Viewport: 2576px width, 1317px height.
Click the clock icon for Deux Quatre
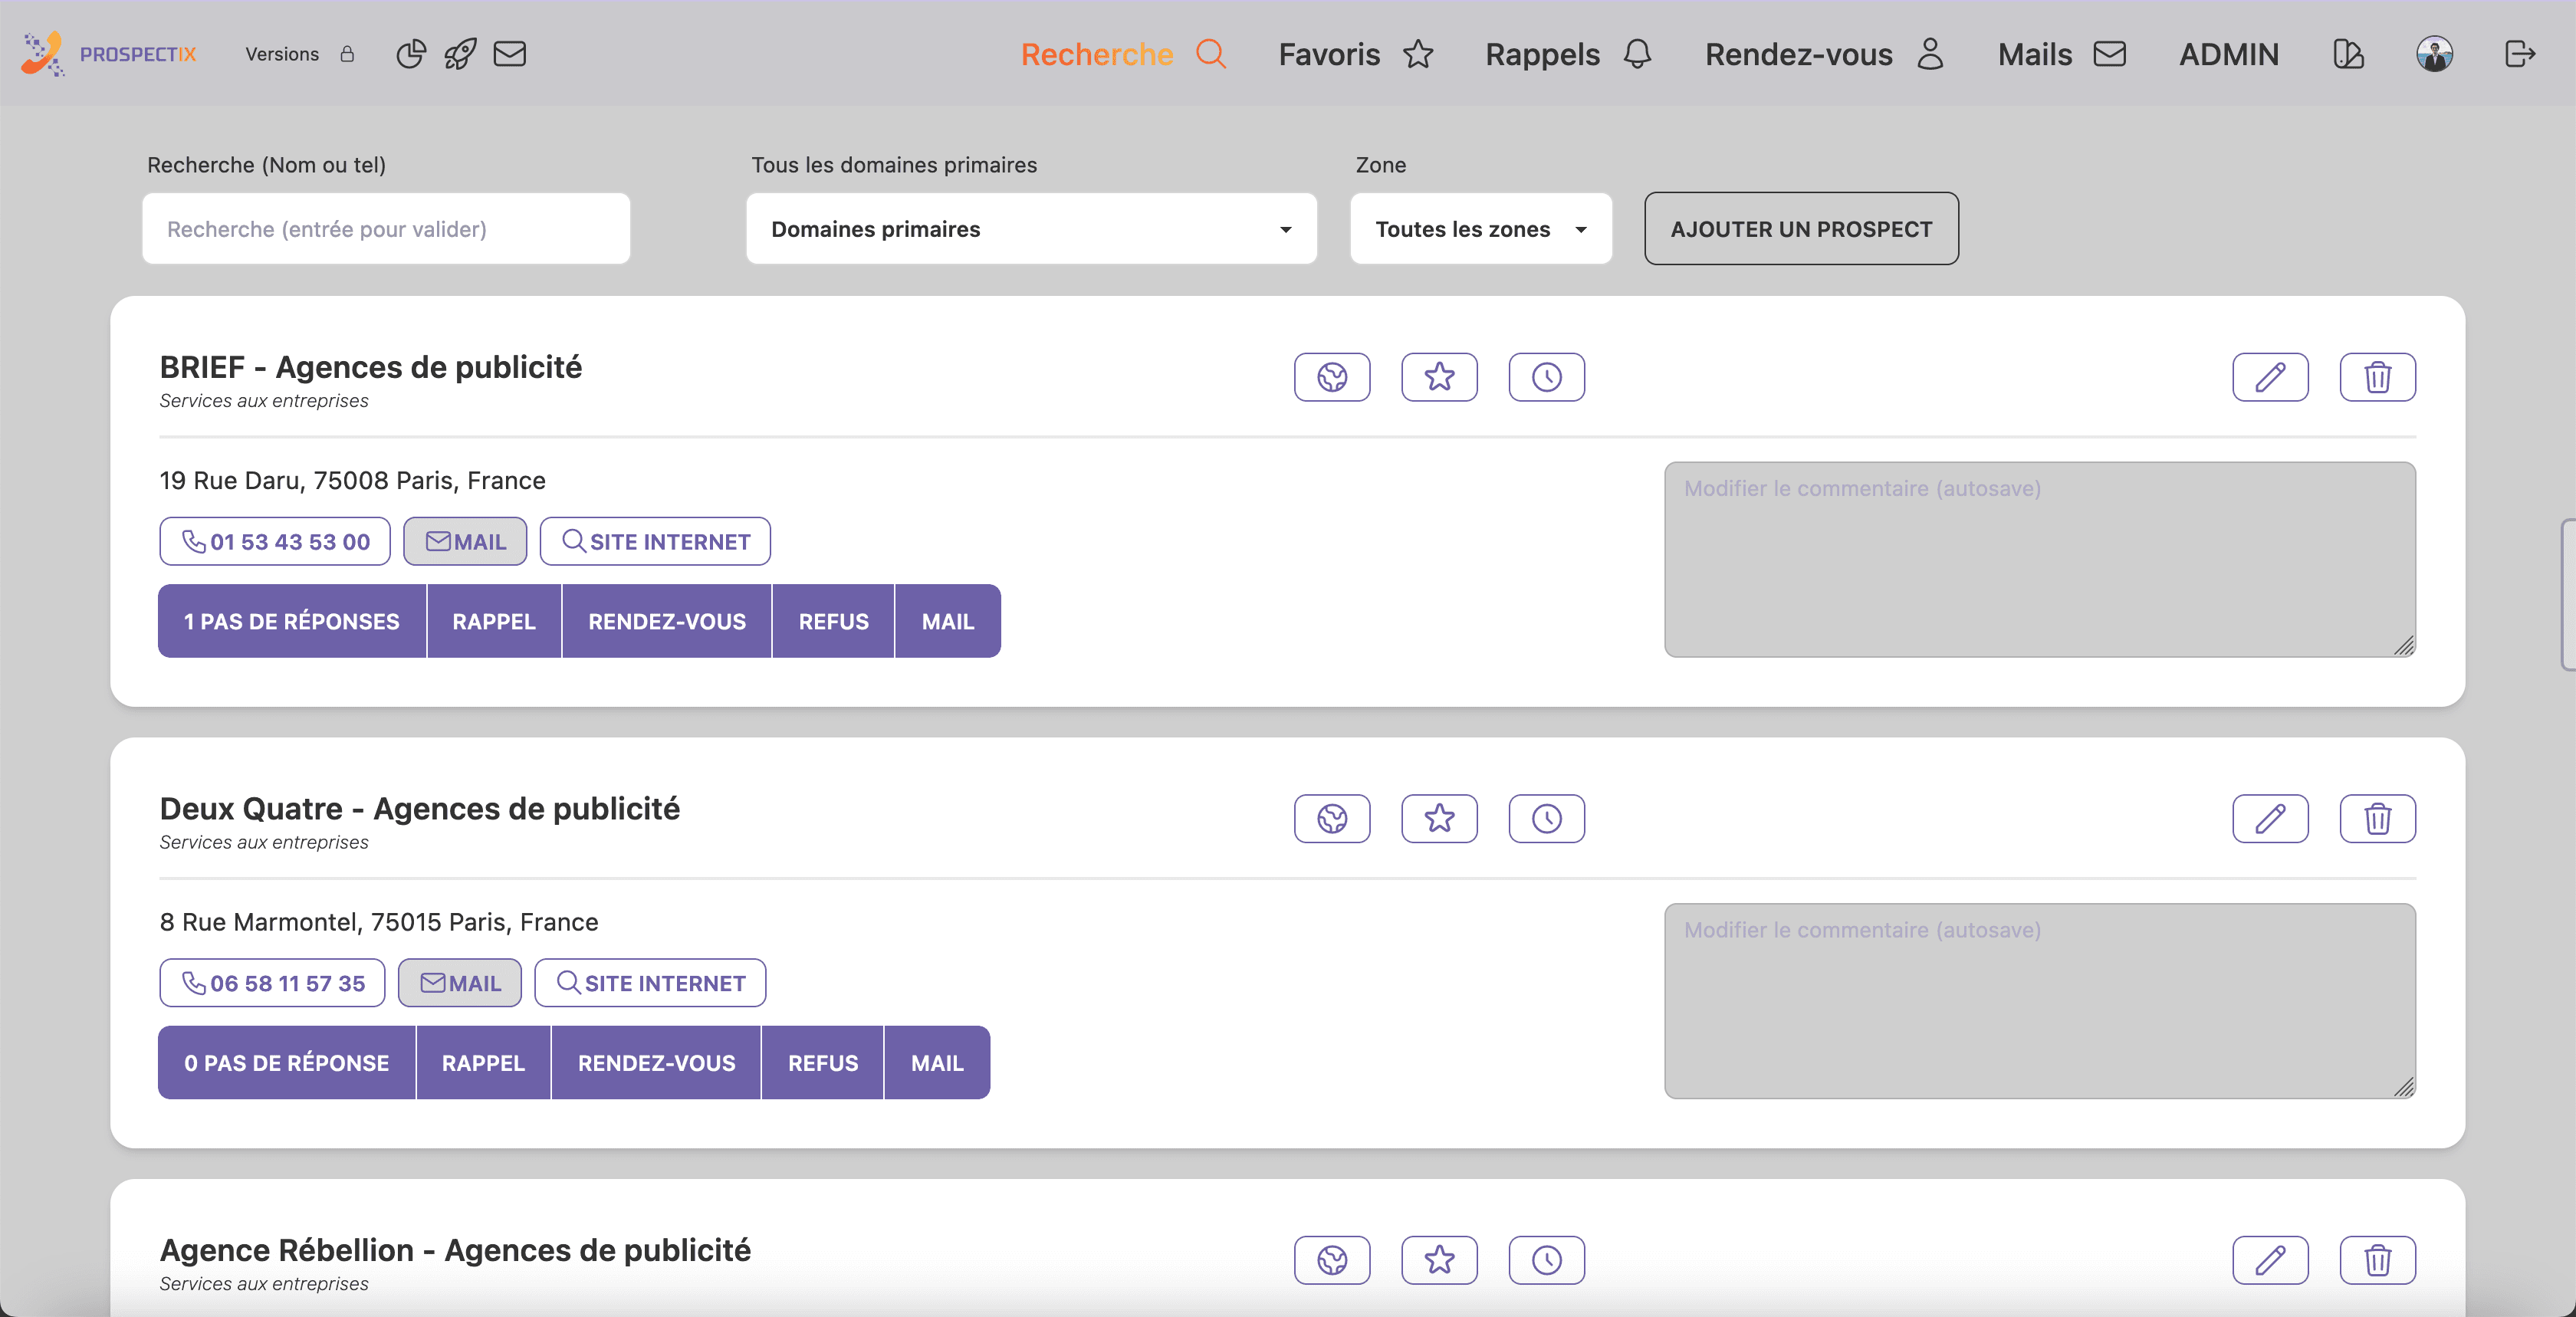[1546, 819]
